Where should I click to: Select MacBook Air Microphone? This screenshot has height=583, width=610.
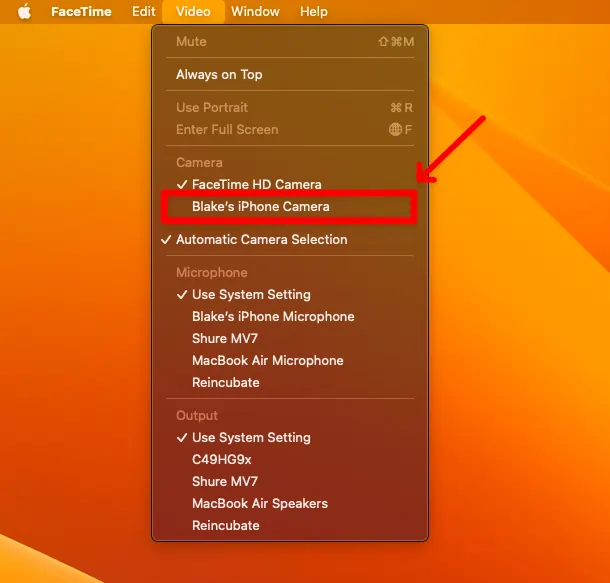pyautogui.click(x=290, y=361)
